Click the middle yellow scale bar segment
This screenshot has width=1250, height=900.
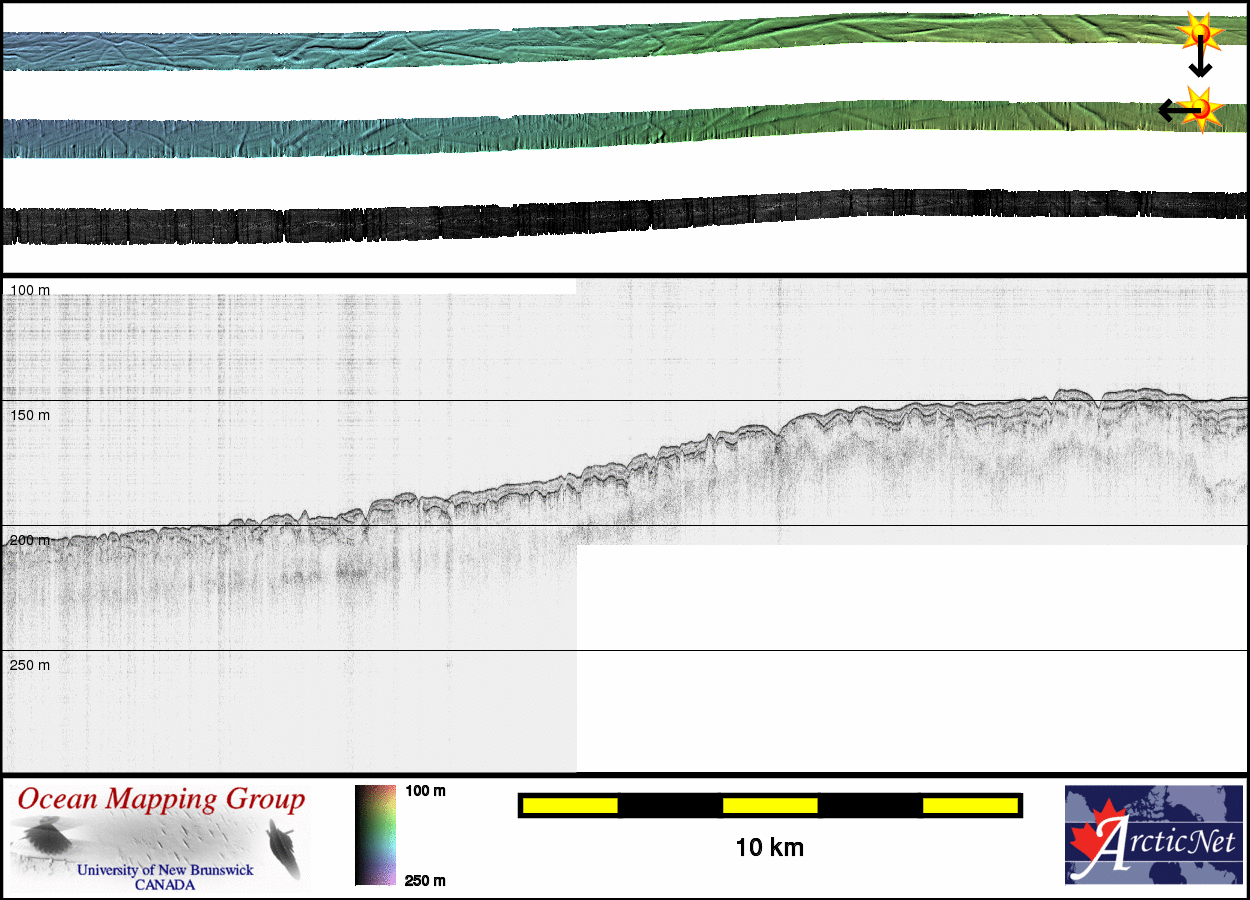tap(770, 805)
